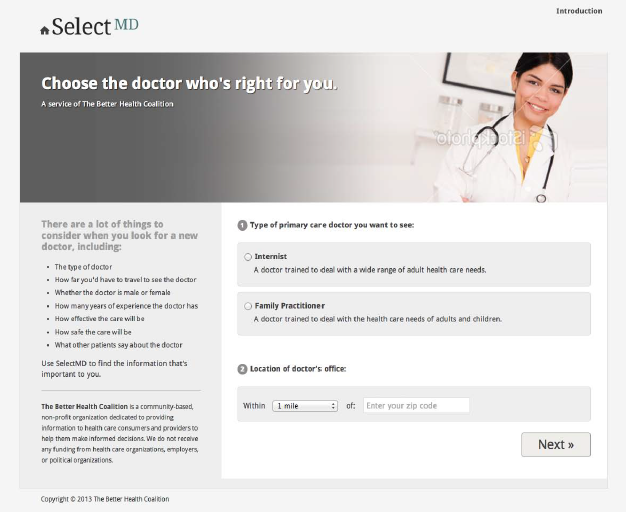Click the Better Health Coalition bold text
This screenshot has height=512, width=626.
coord(85,407)
